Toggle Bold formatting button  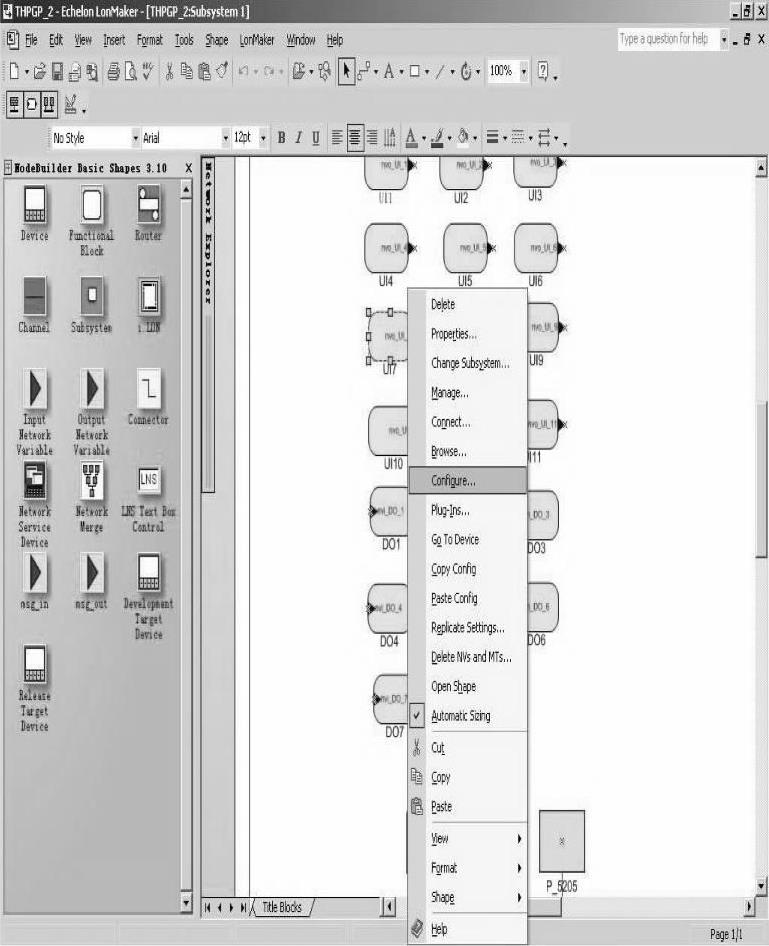click(x=281, y=138)
